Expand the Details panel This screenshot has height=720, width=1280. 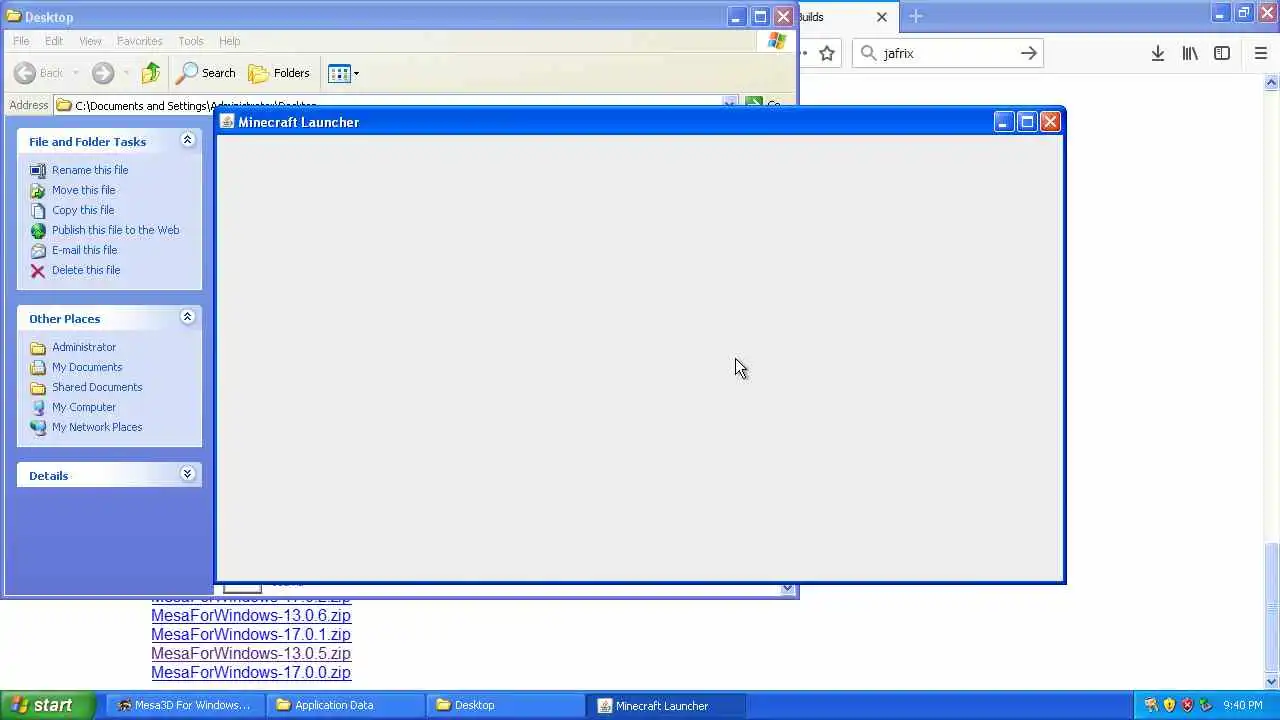(187, 474)
